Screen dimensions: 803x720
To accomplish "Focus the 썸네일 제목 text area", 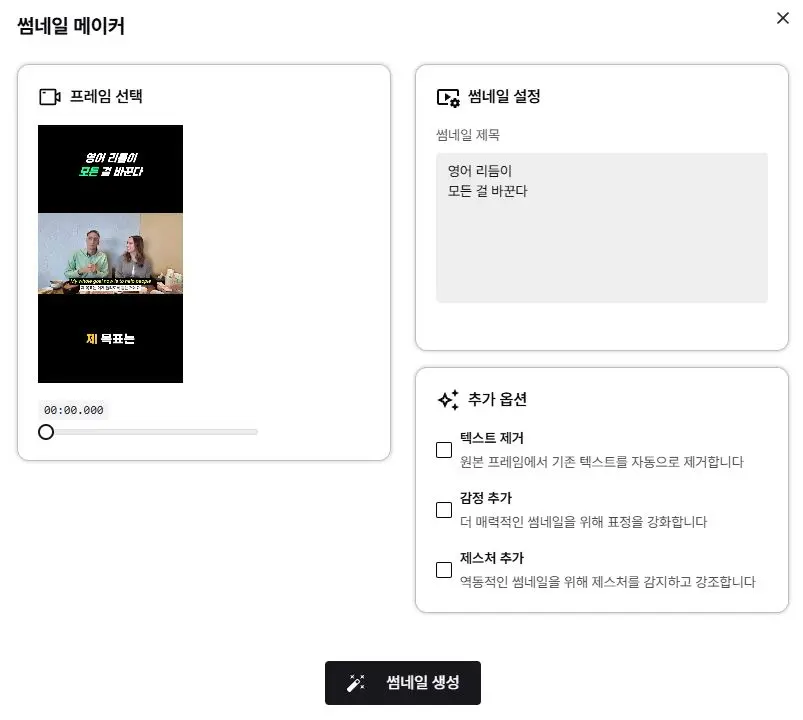I will point(602,227).
